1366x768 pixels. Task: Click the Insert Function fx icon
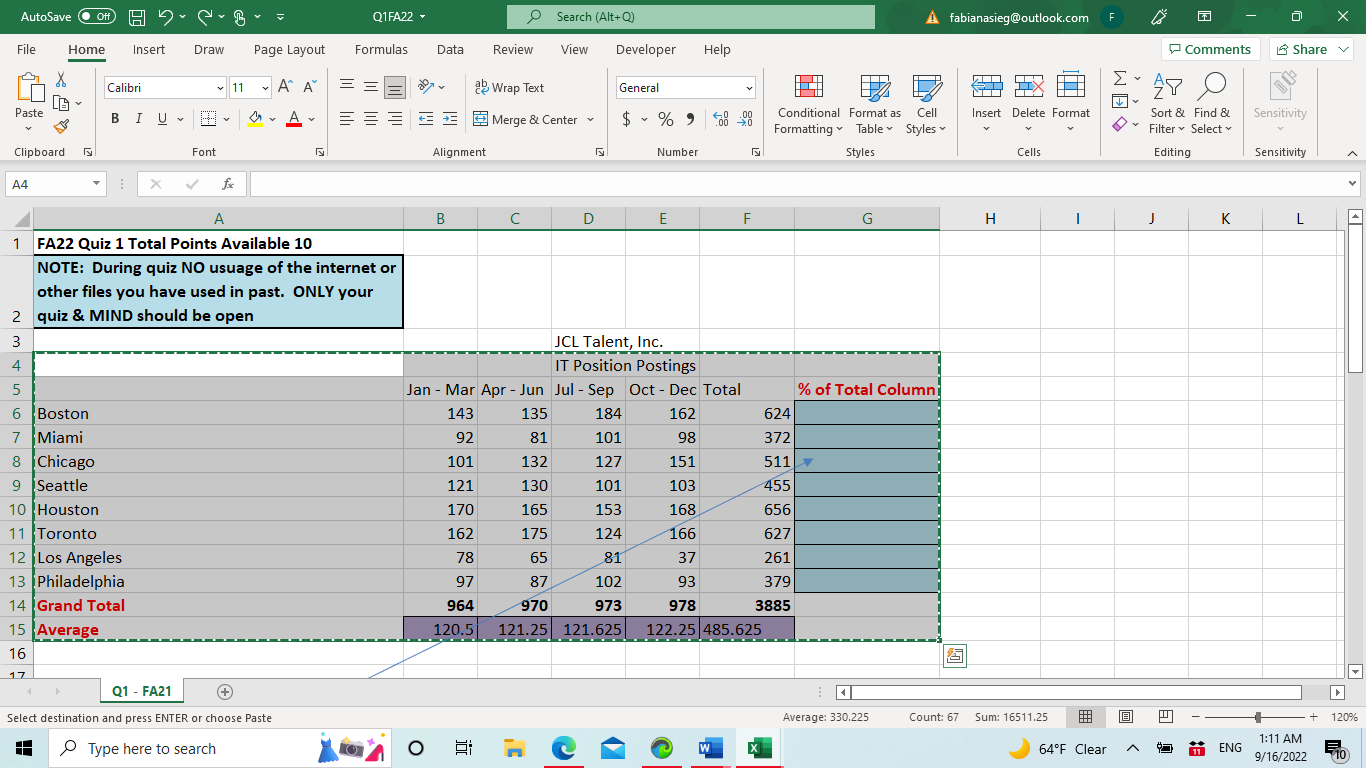228,184
